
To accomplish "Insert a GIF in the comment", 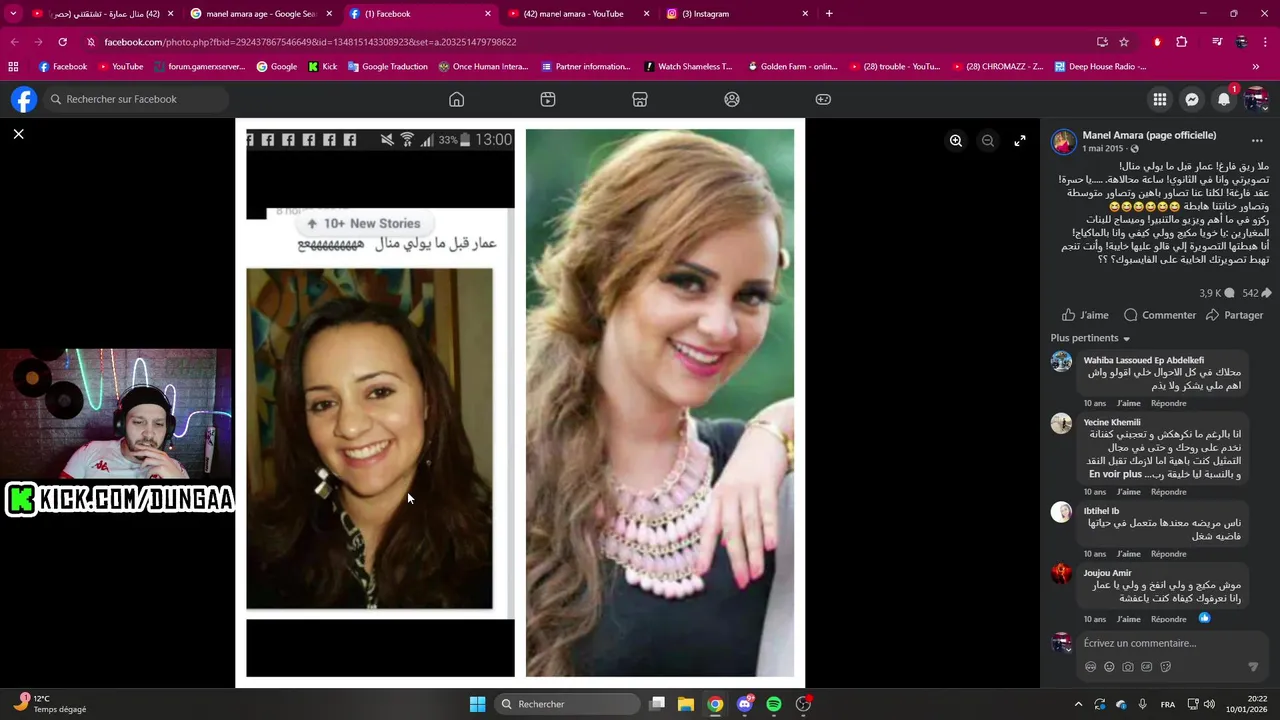I will tap(1147, 667).
